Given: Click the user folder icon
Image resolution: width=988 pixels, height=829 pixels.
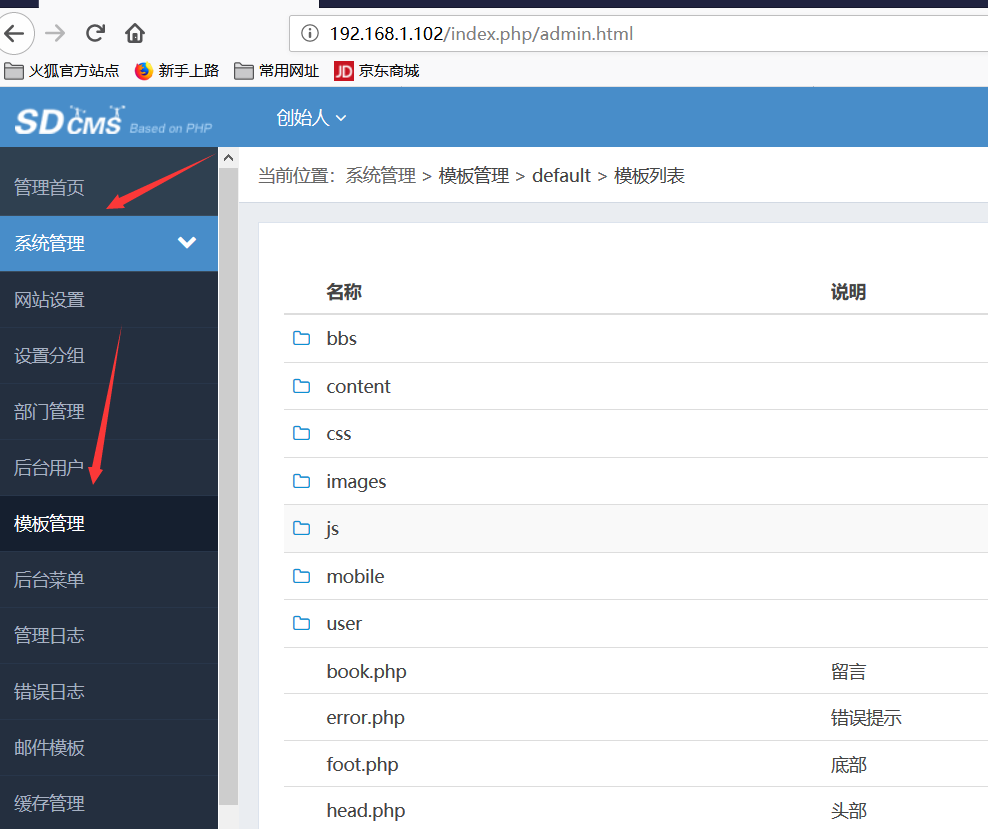Looking at the screenshot, I should [x=302, y=624].
